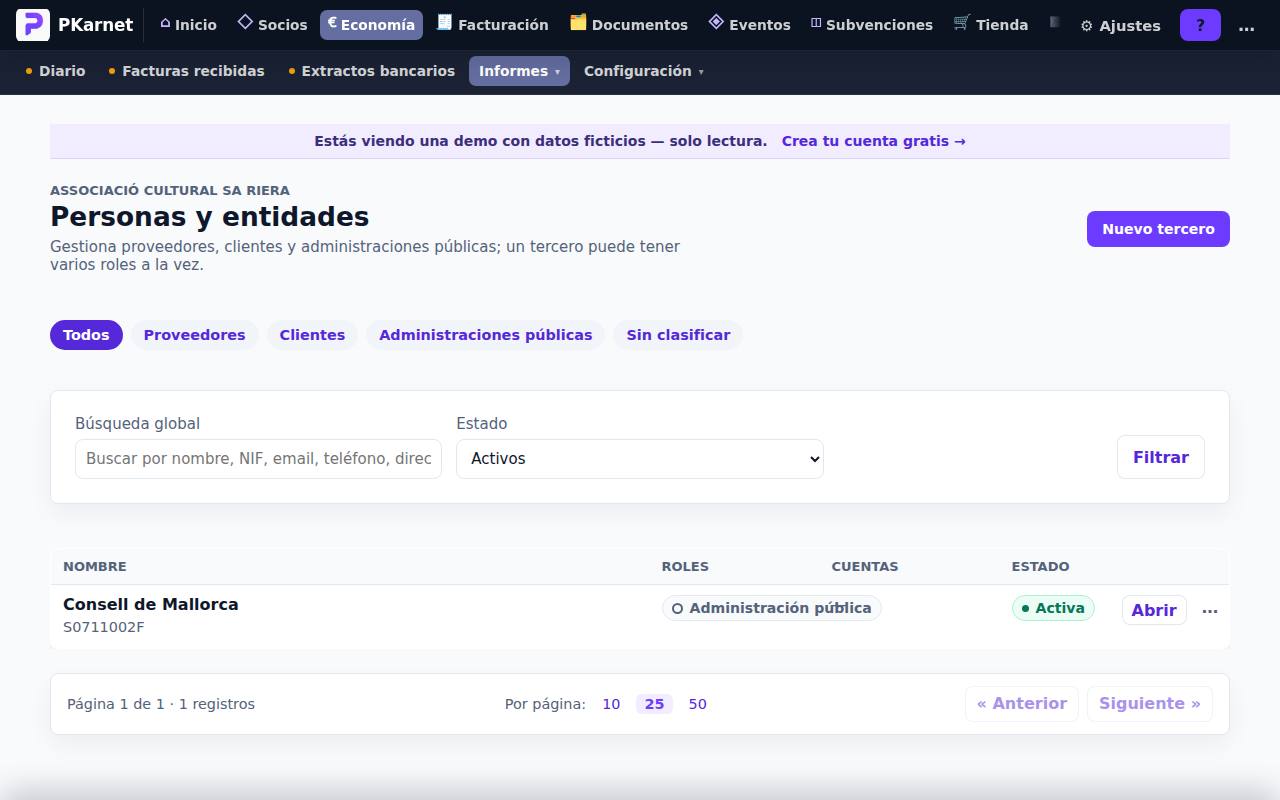The image size is (1280, 800).
Task: Click the gear icon beside Ajustes
Action: (1087, 26)
